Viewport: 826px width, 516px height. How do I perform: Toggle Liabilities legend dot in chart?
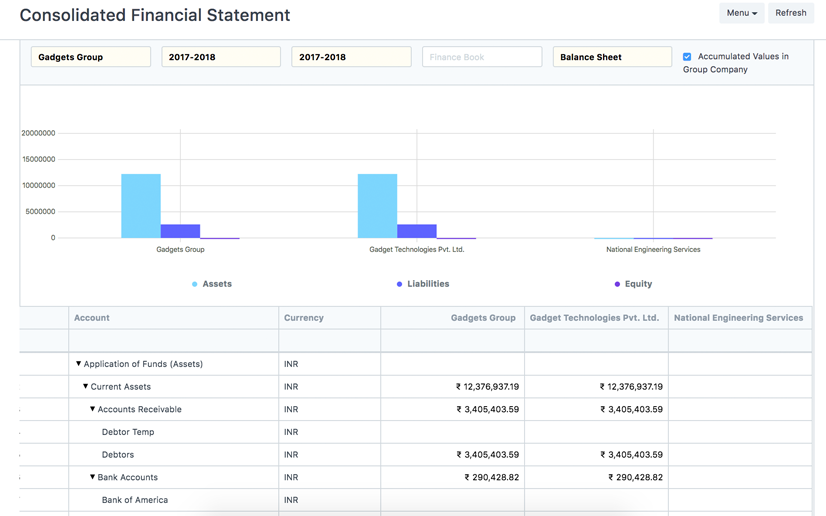click(x=400, y=284)
